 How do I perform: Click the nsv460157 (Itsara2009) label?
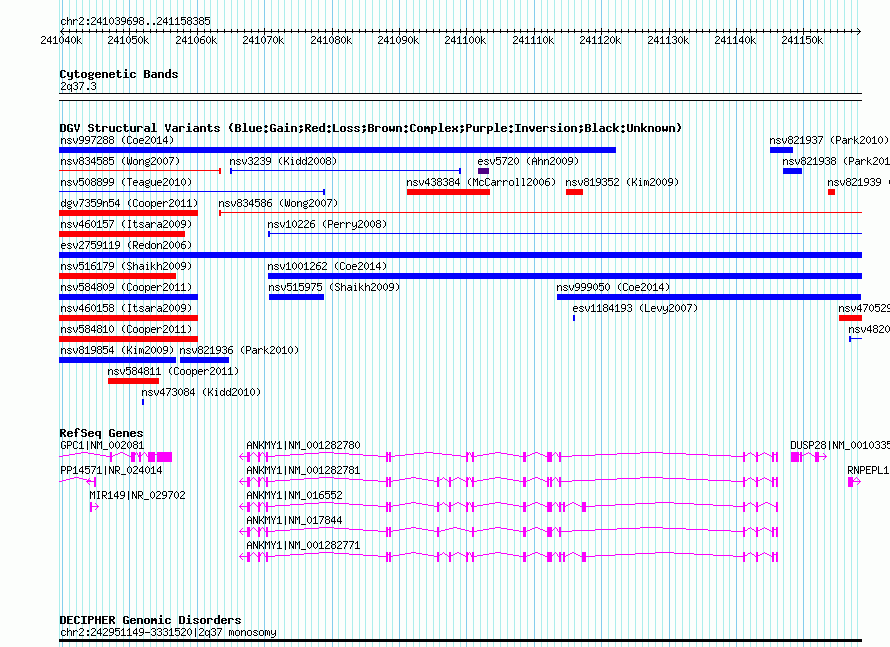[x=126, y=224]
